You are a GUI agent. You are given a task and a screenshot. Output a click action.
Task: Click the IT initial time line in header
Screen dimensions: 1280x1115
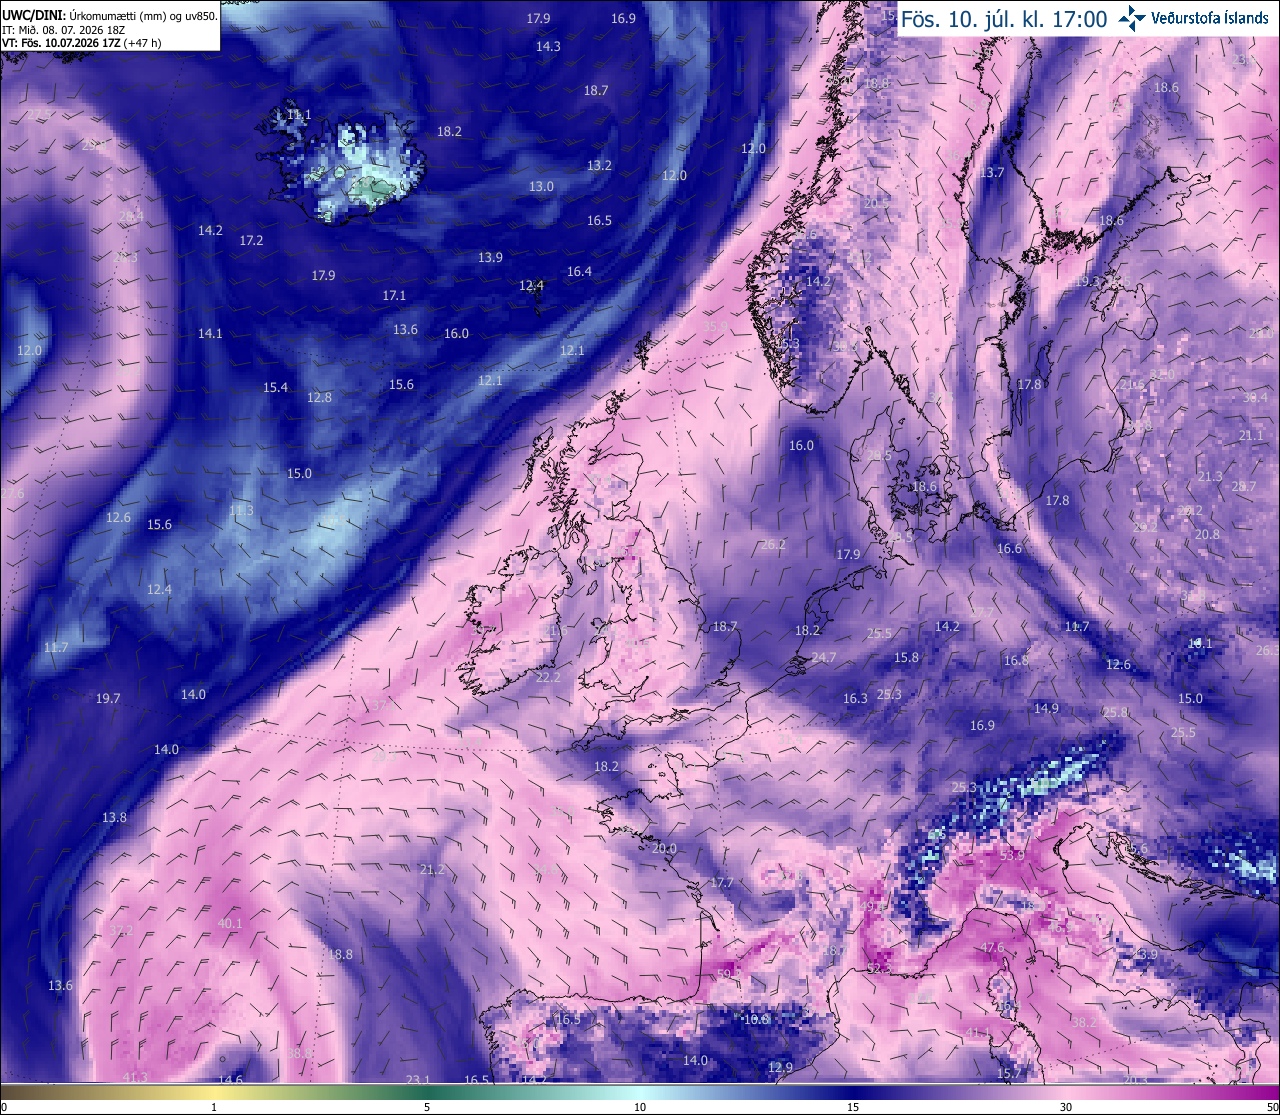click(64, 30)
